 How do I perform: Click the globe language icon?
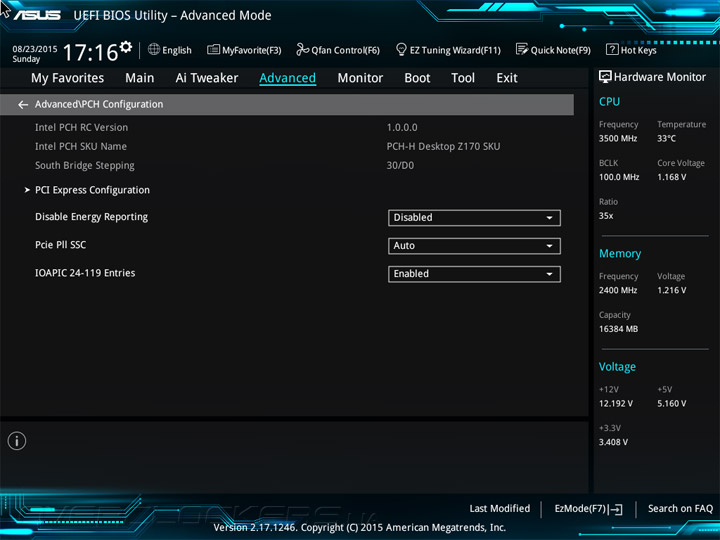click(x=154, y=50)
